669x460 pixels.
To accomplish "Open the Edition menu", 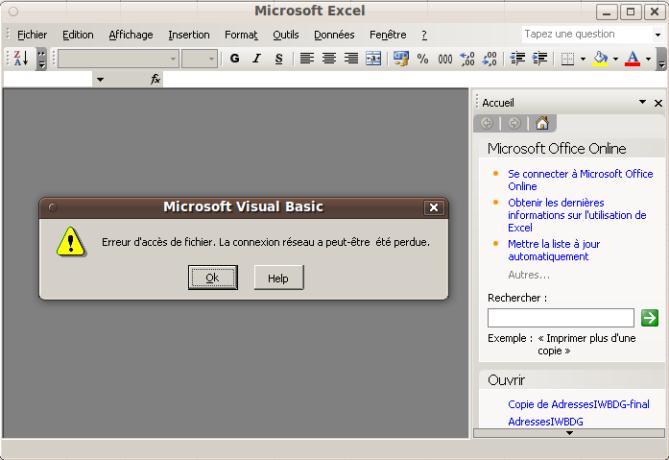I will pos(78,35).
